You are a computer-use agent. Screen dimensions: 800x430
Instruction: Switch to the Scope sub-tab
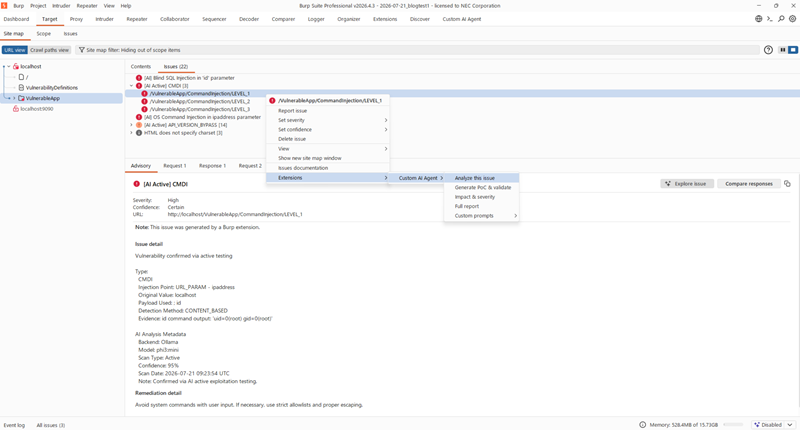[x=43, y=34]
